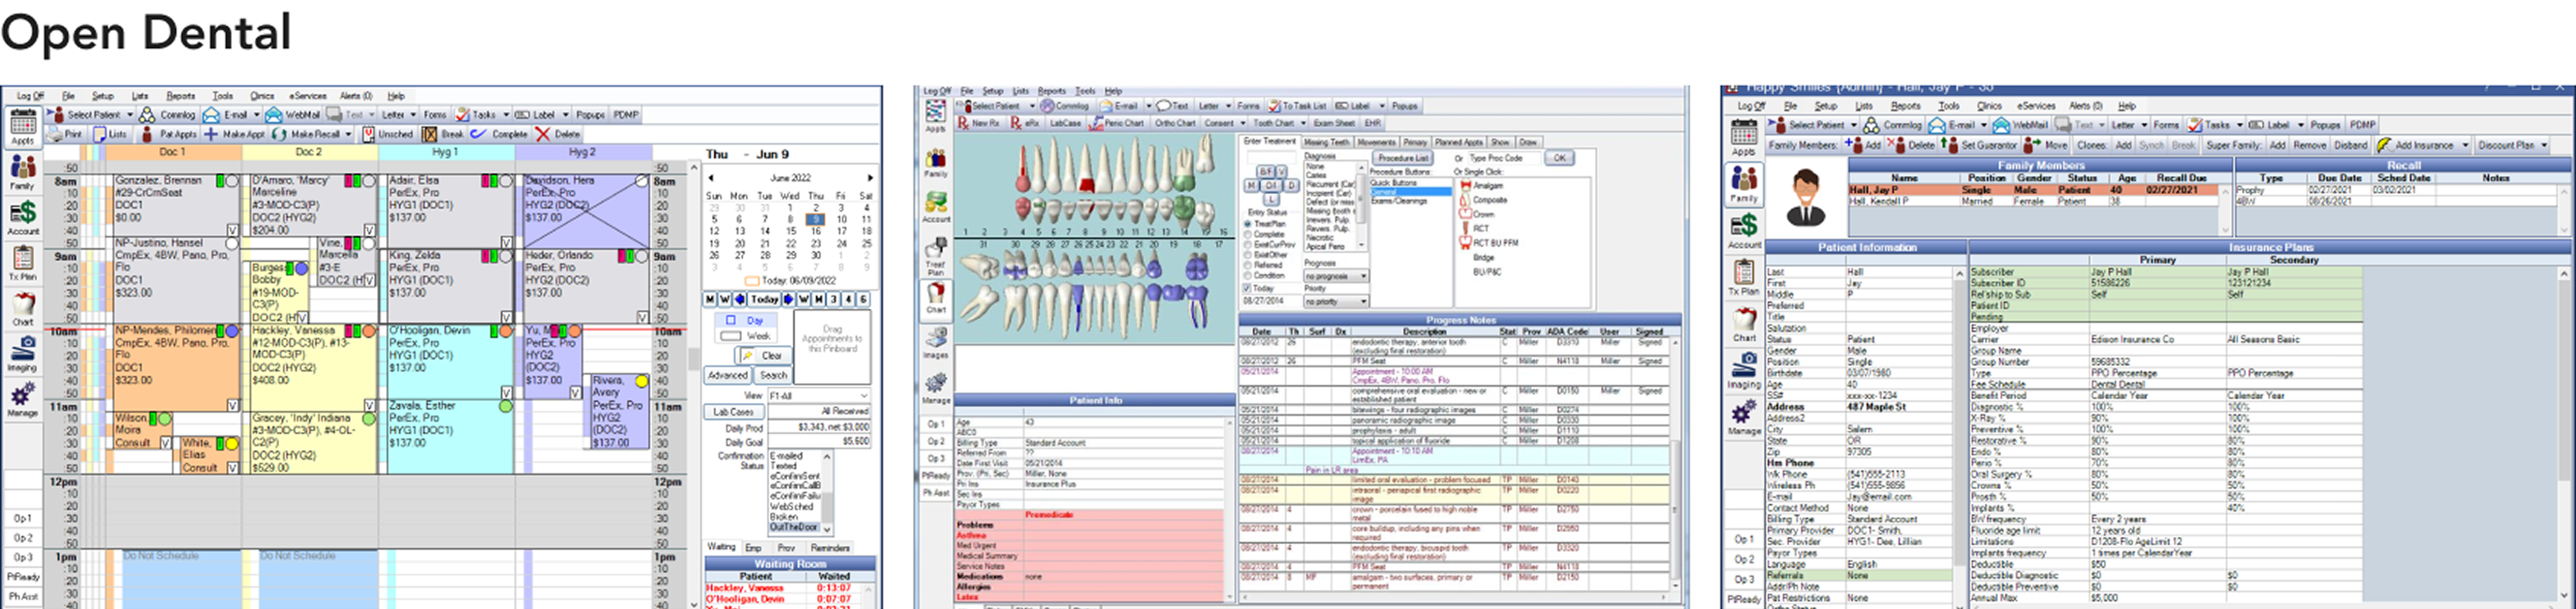The width and height of the screenshot is (2576, 609).
Task: Open WebMail in the schedule window toolbar
Action: 293,115
